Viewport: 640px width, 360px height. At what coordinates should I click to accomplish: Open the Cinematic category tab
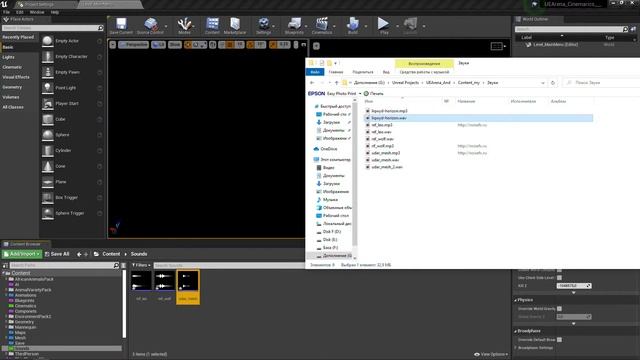click(x=20, y=67)
